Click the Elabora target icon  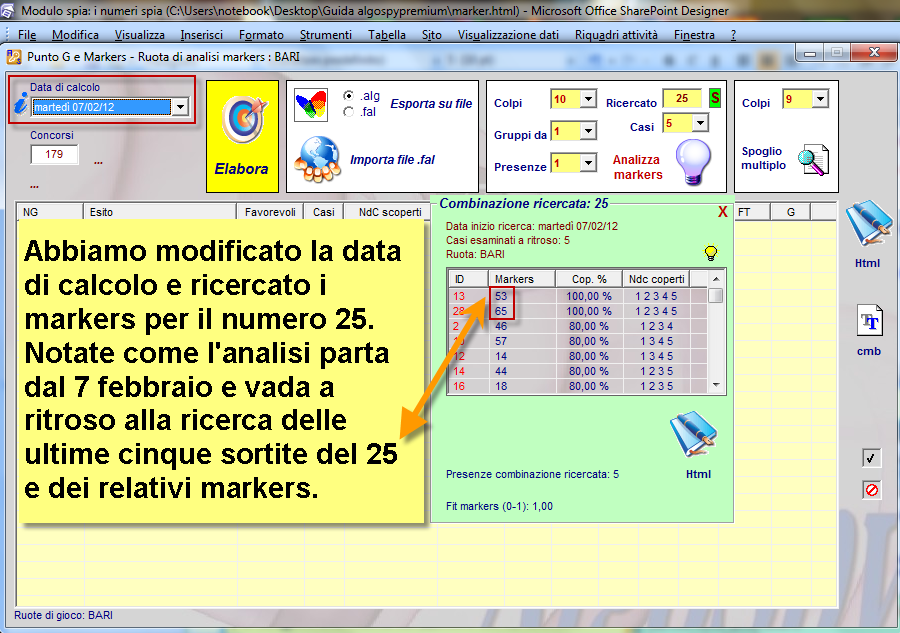coord(245,120)
